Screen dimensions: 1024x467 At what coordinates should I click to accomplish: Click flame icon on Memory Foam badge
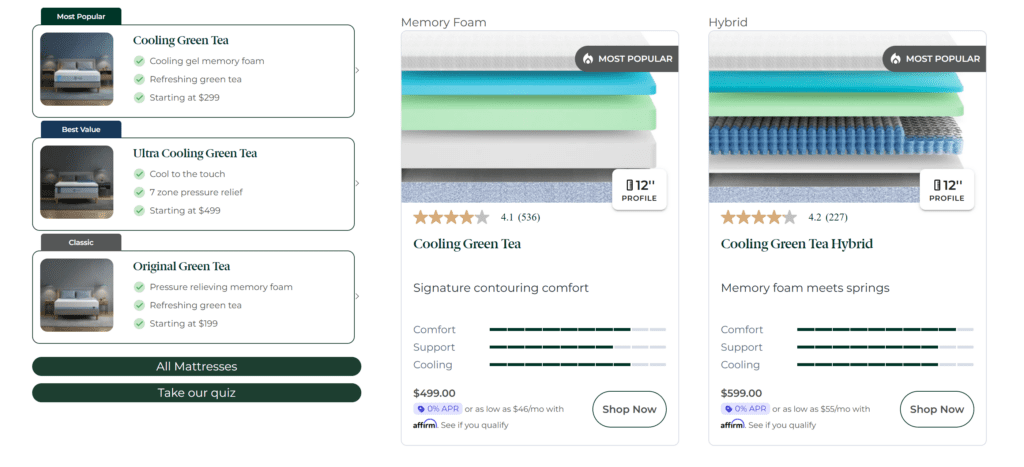click(x=588, y=59)
